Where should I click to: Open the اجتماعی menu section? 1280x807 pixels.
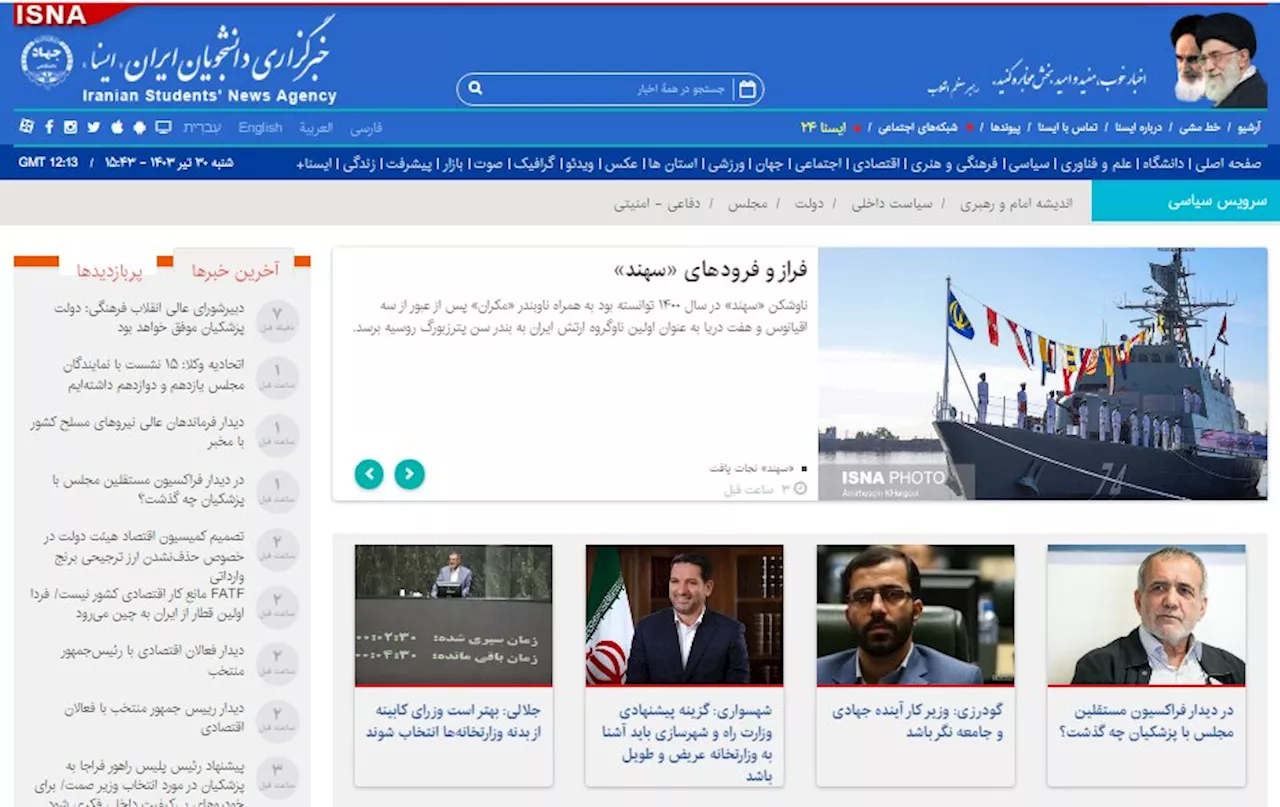pyautogui.click(x=817, y=162)
